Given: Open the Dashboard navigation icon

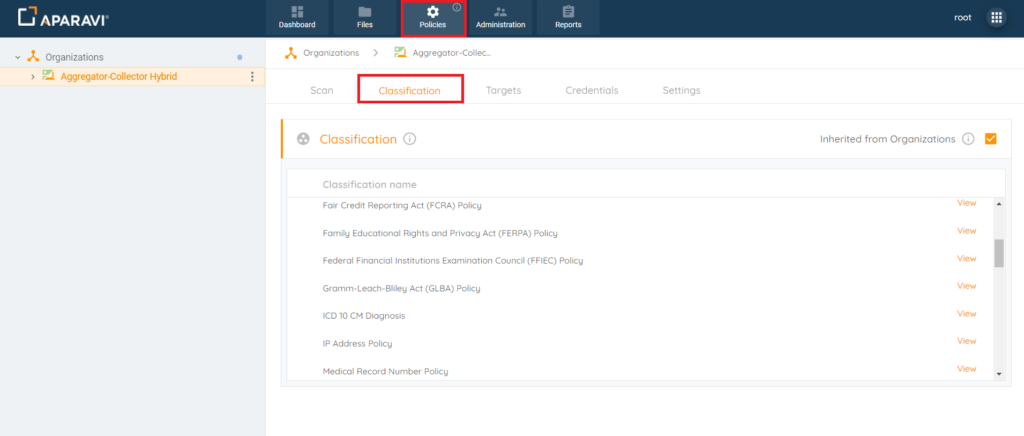Looking at the screenshot, I should (x=297, y=12).
